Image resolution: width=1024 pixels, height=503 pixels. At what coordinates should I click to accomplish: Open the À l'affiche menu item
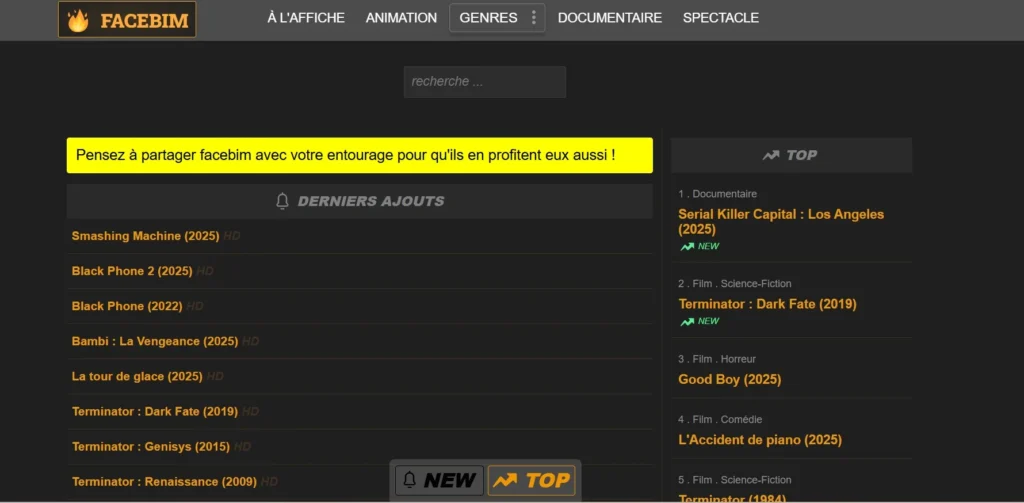point(306,18)
